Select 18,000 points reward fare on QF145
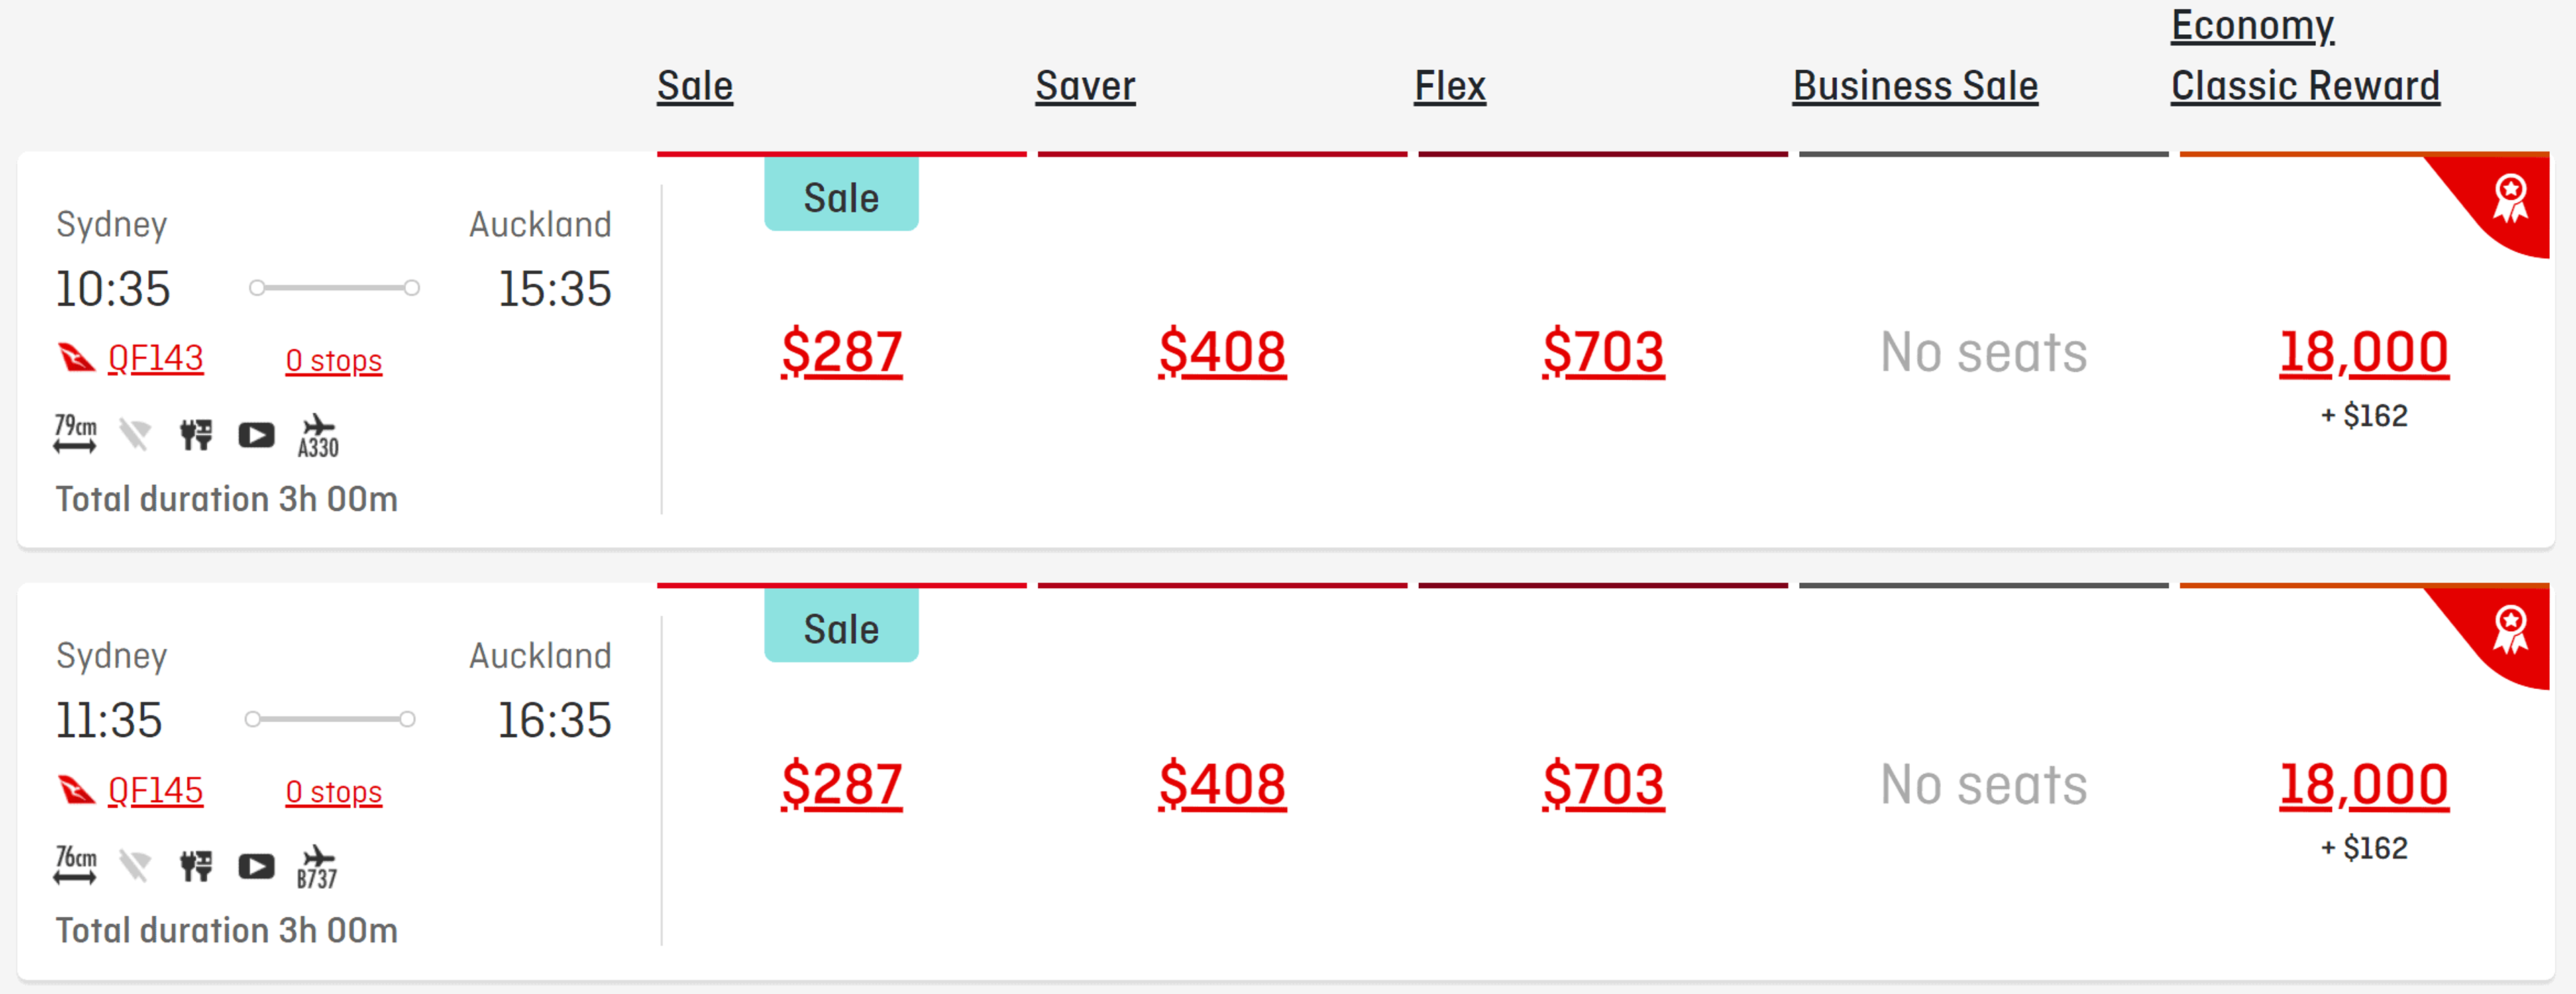 click(x=2363, y=784)
